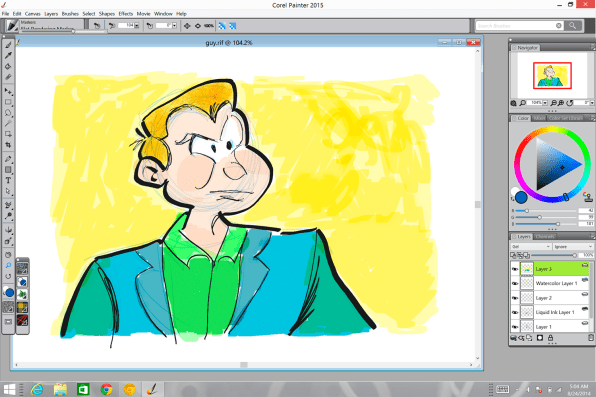
Task: Open the Shapes menu
Action: click(107, 14)
